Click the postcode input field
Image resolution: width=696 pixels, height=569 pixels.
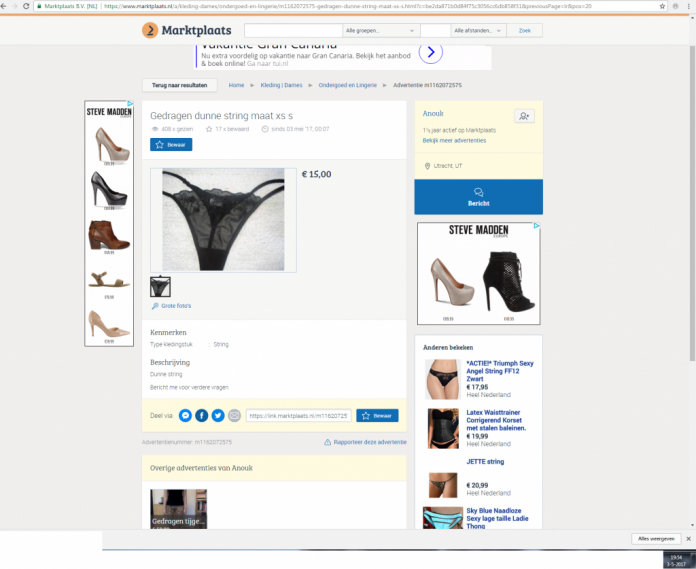point(435,31)
